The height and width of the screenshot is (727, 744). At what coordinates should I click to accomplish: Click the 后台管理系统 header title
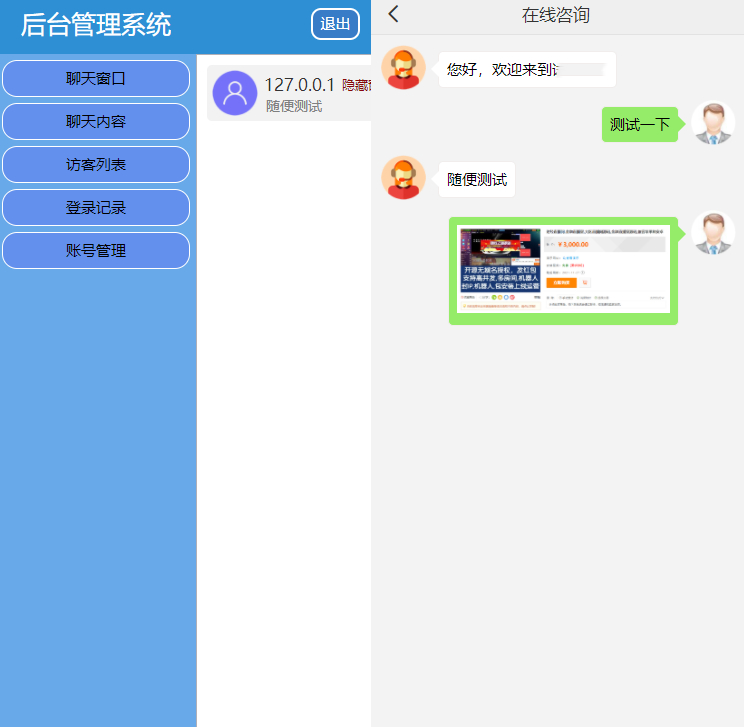(x=96, y=25)
